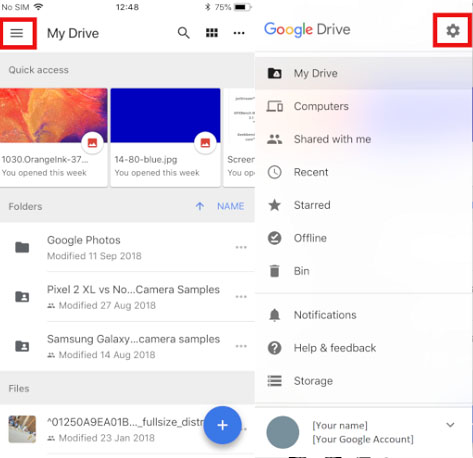This screenshot has width=473, height=458.
Task: Click the image badge on 1030.OrangeInk card
Action: click(92, 143)
